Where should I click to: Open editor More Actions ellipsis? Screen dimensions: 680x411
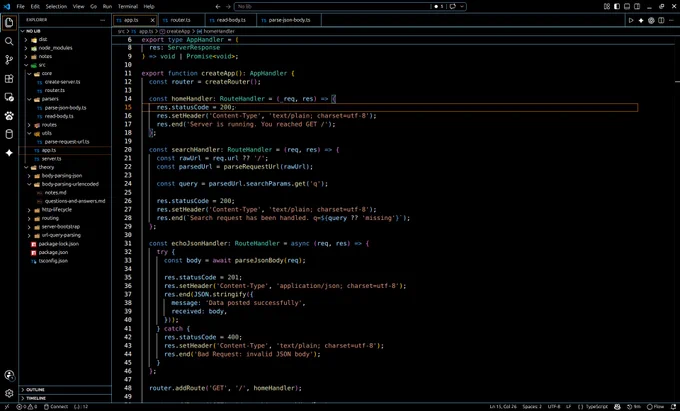click(x=671, y=20)
